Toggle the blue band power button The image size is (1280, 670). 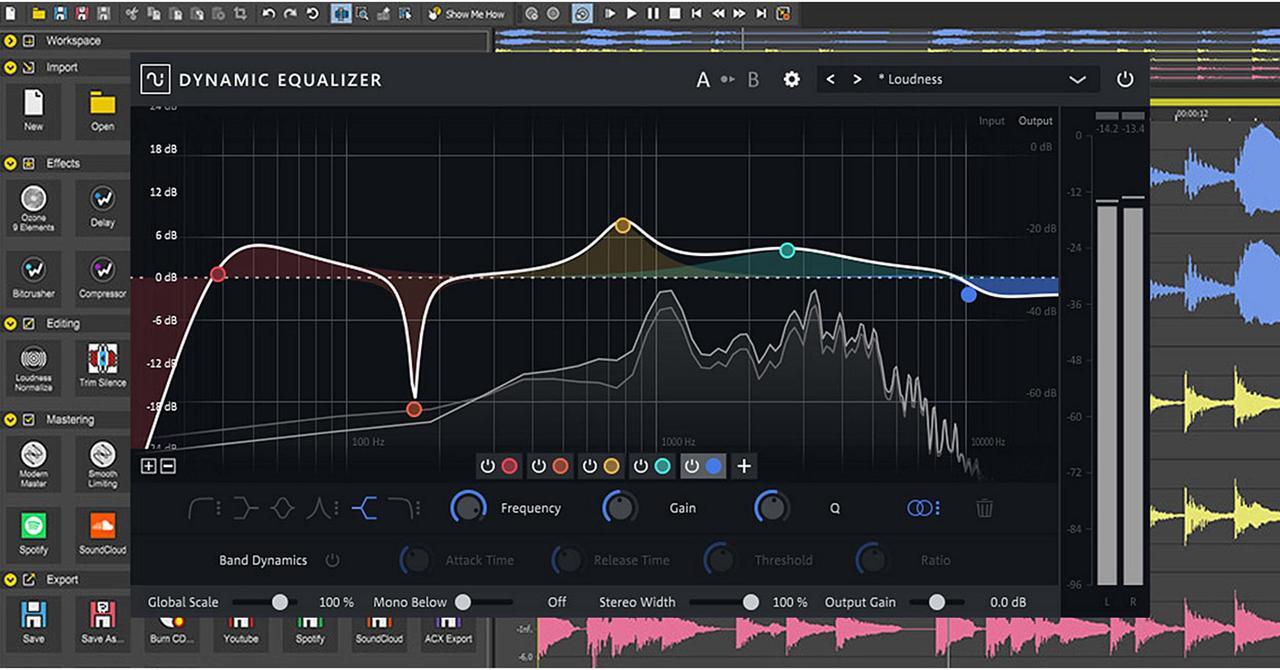click(691, 466)
